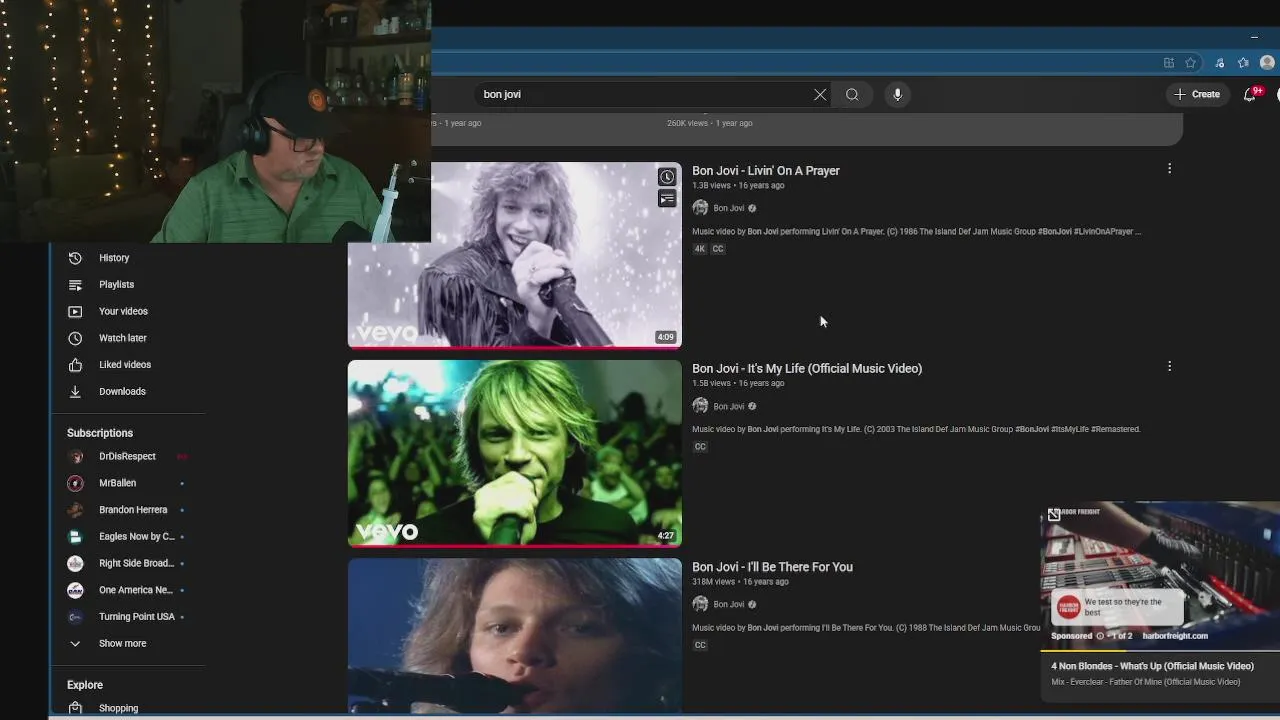Click the browser media control music icon
Viewport: 1280px width, 720px height.
(1219, 63)
